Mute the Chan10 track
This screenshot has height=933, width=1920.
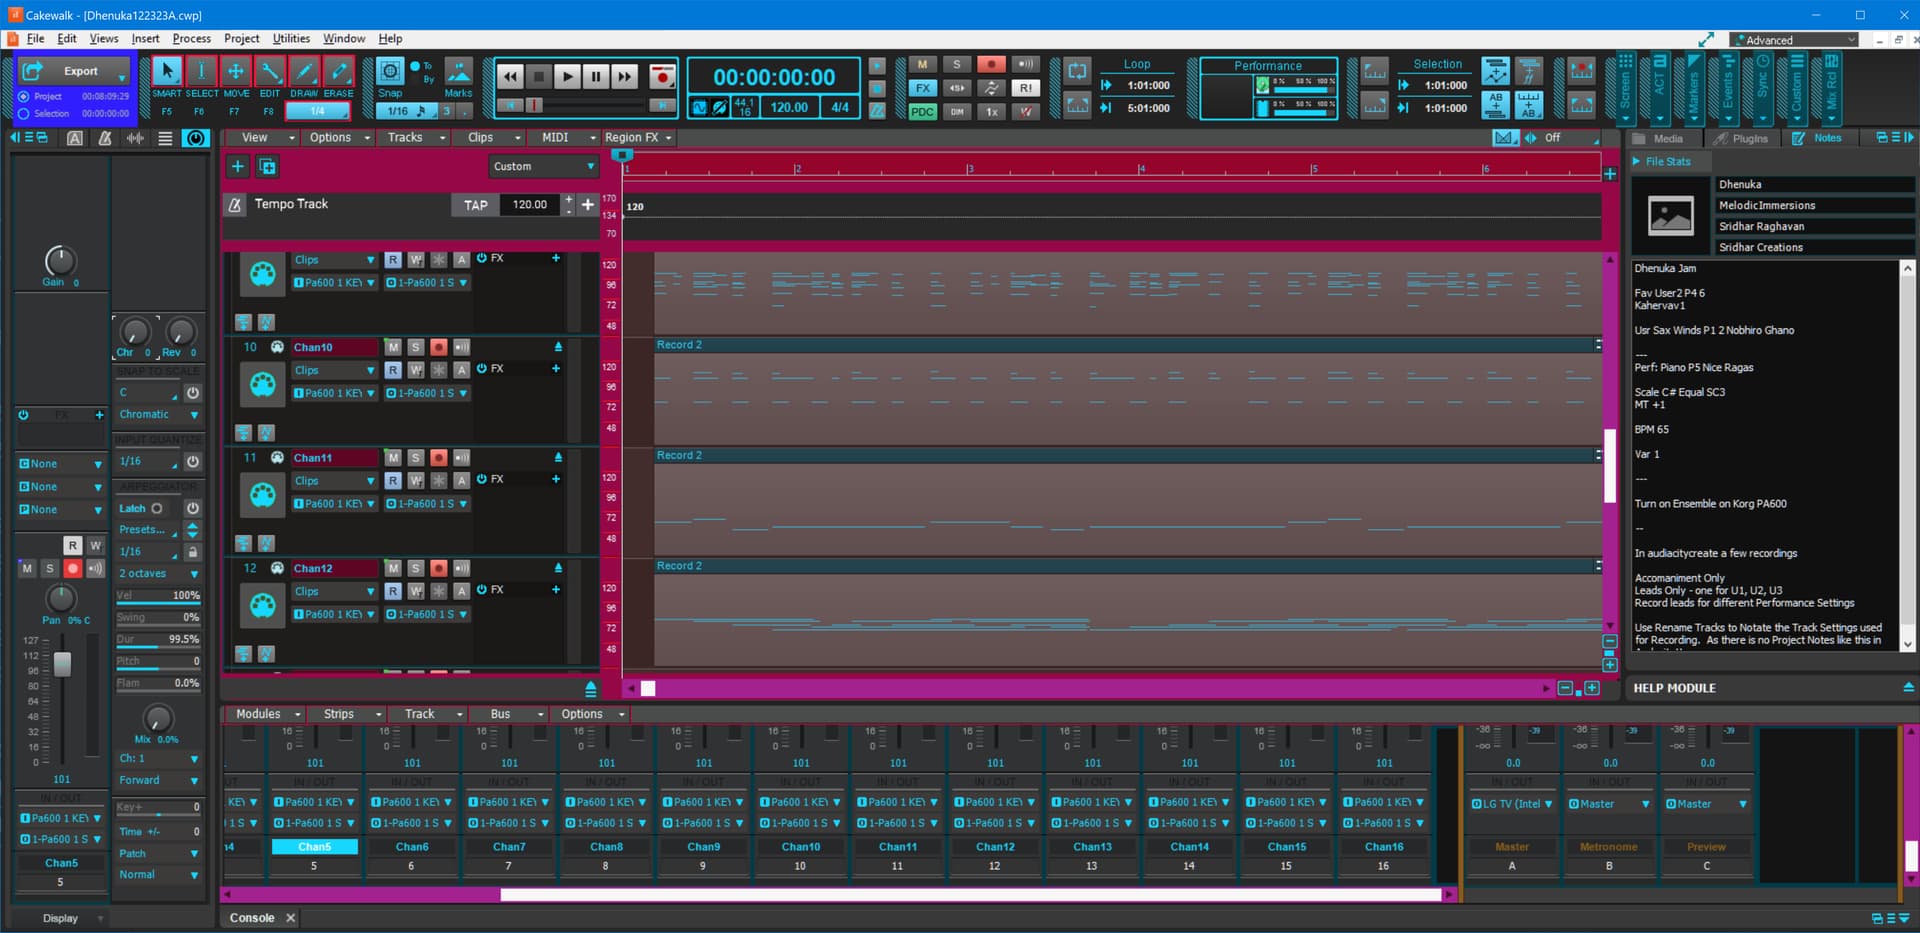click(393, 347)
